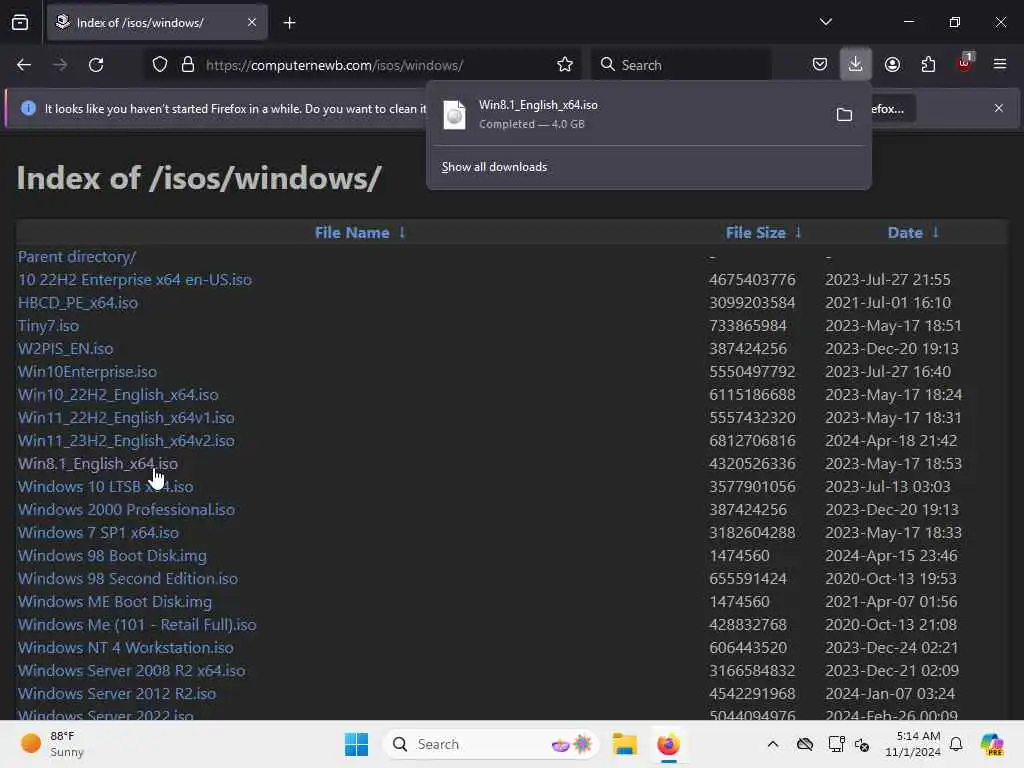
Task: Download Windows ME Boot Disk.img
Action: tap(114, 601)
